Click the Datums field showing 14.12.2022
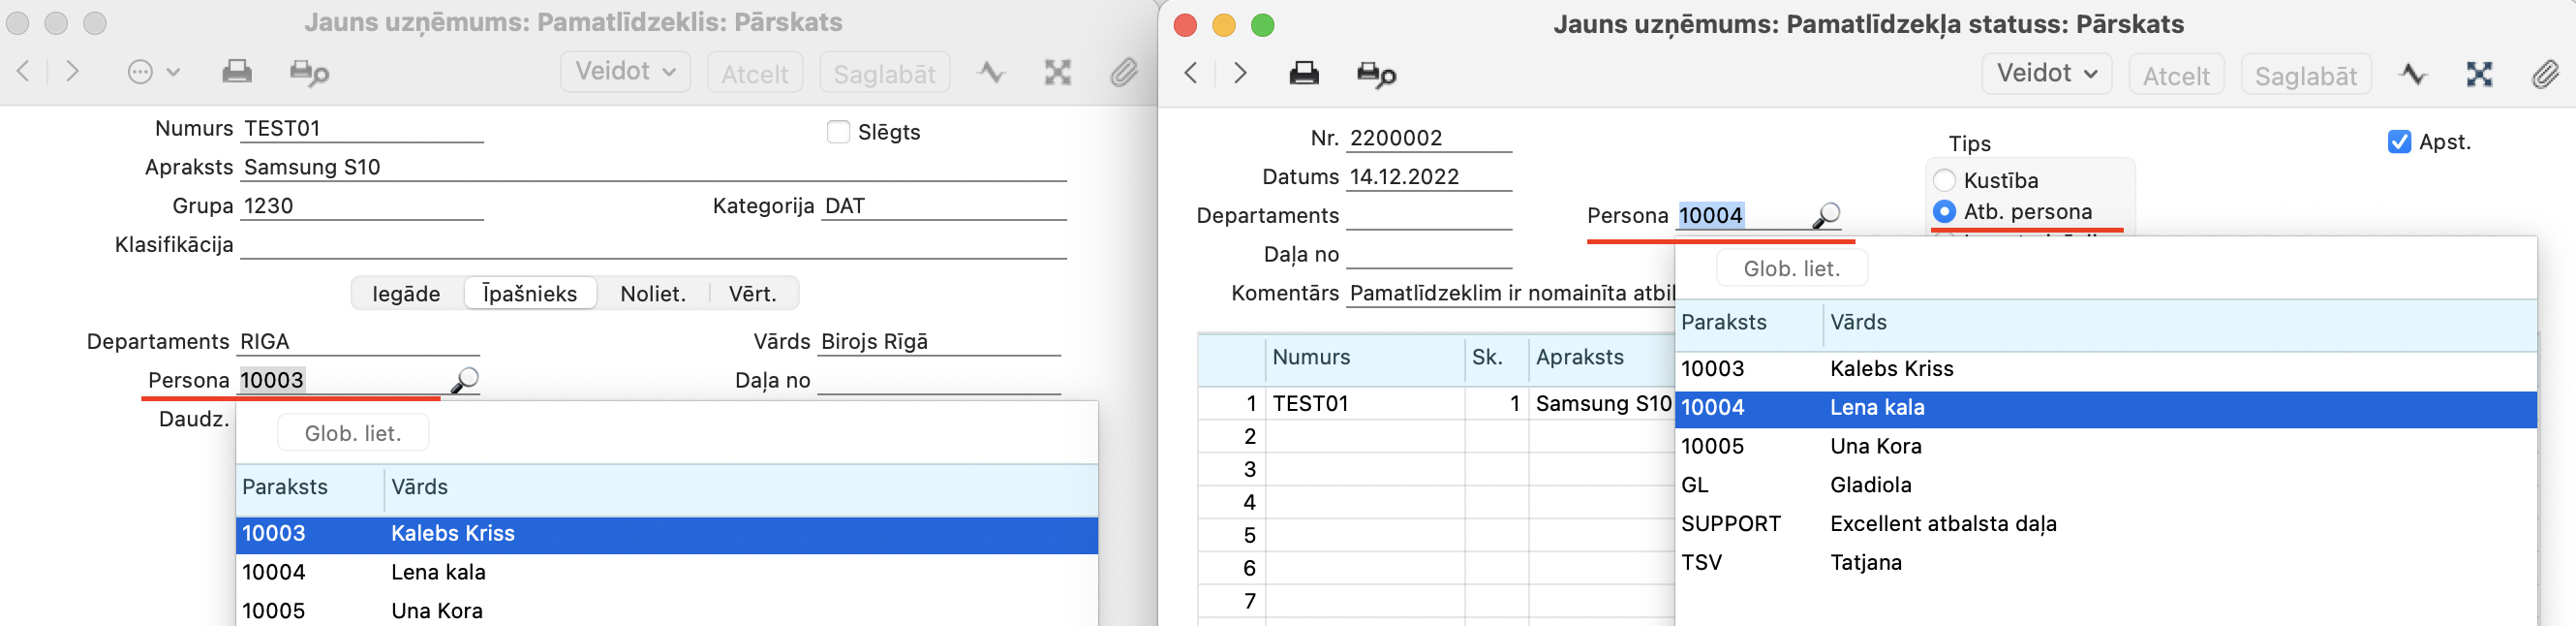The width and height of the screenshot is (2576, 626). click(x=1428, y=177)
